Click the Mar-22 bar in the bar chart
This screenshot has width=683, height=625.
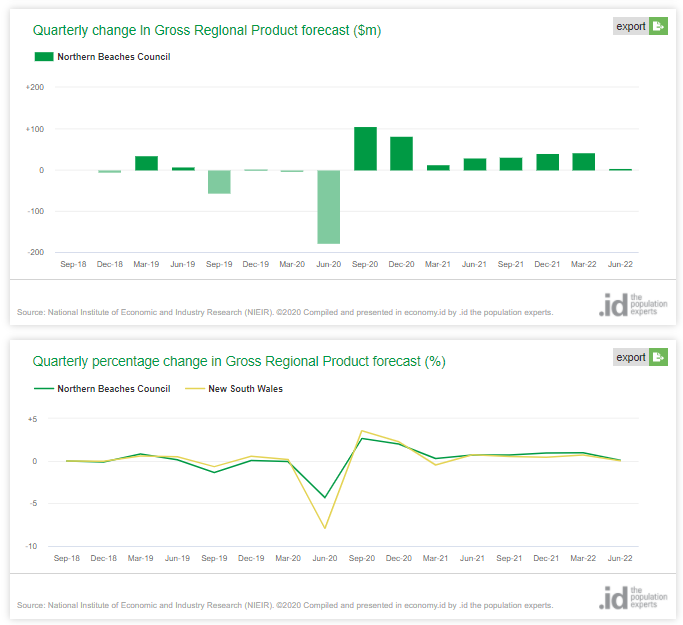[583, 162]
